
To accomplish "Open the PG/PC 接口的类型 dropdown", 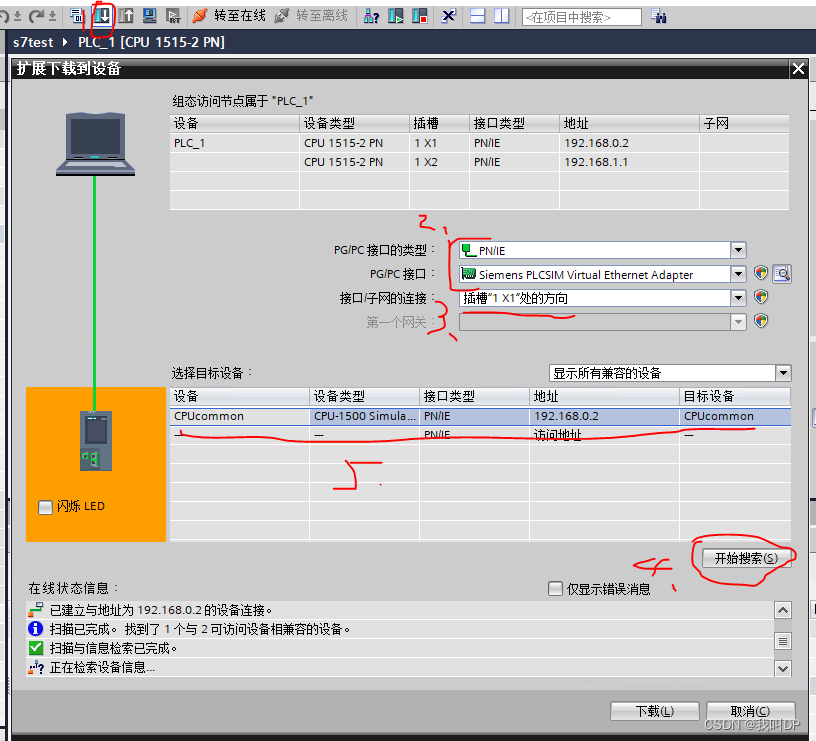I will [x=738, y=250].
